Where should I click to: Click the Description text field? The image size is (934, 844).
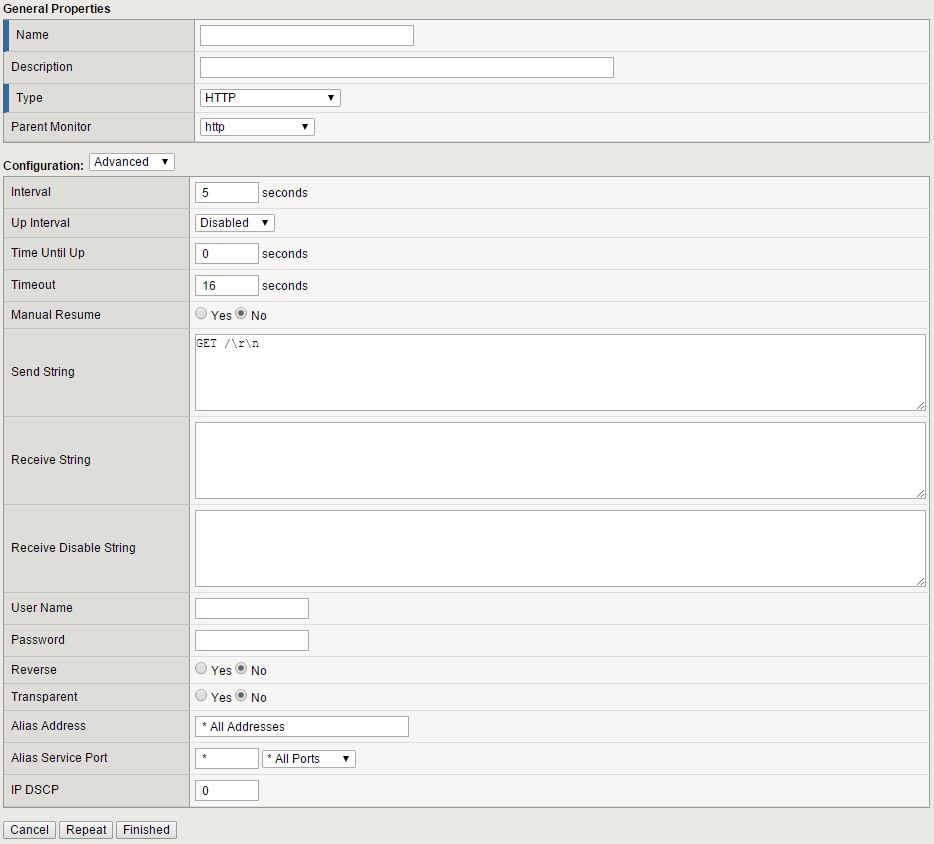pyautogui.click(x=406, y=68)
